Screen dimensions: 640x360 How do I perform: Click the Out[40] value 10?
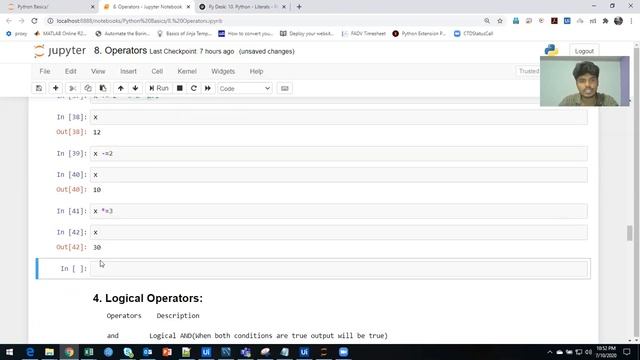[x=97, y=190]
